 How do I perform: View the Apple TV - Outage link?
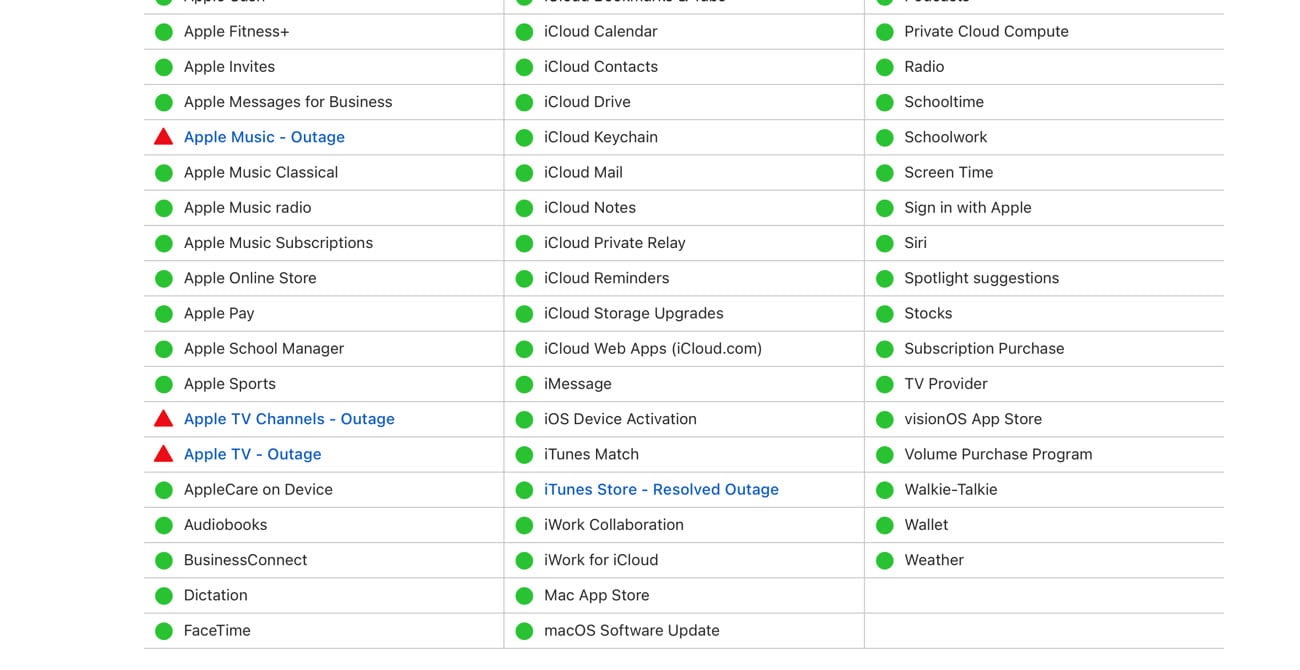click(252, 454)
